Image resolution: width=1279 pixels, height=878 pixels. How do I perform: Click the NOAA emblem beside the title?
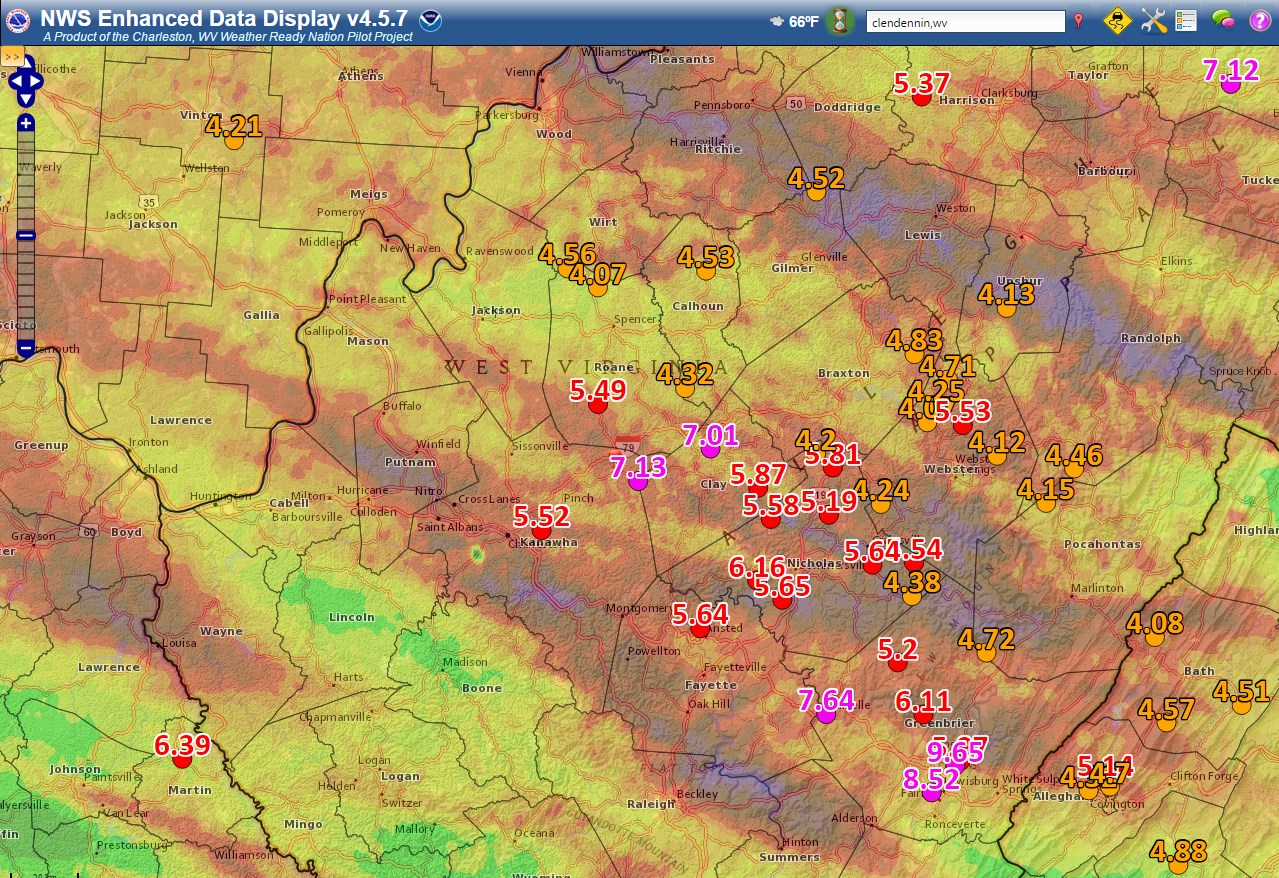(x=431, y=21)
